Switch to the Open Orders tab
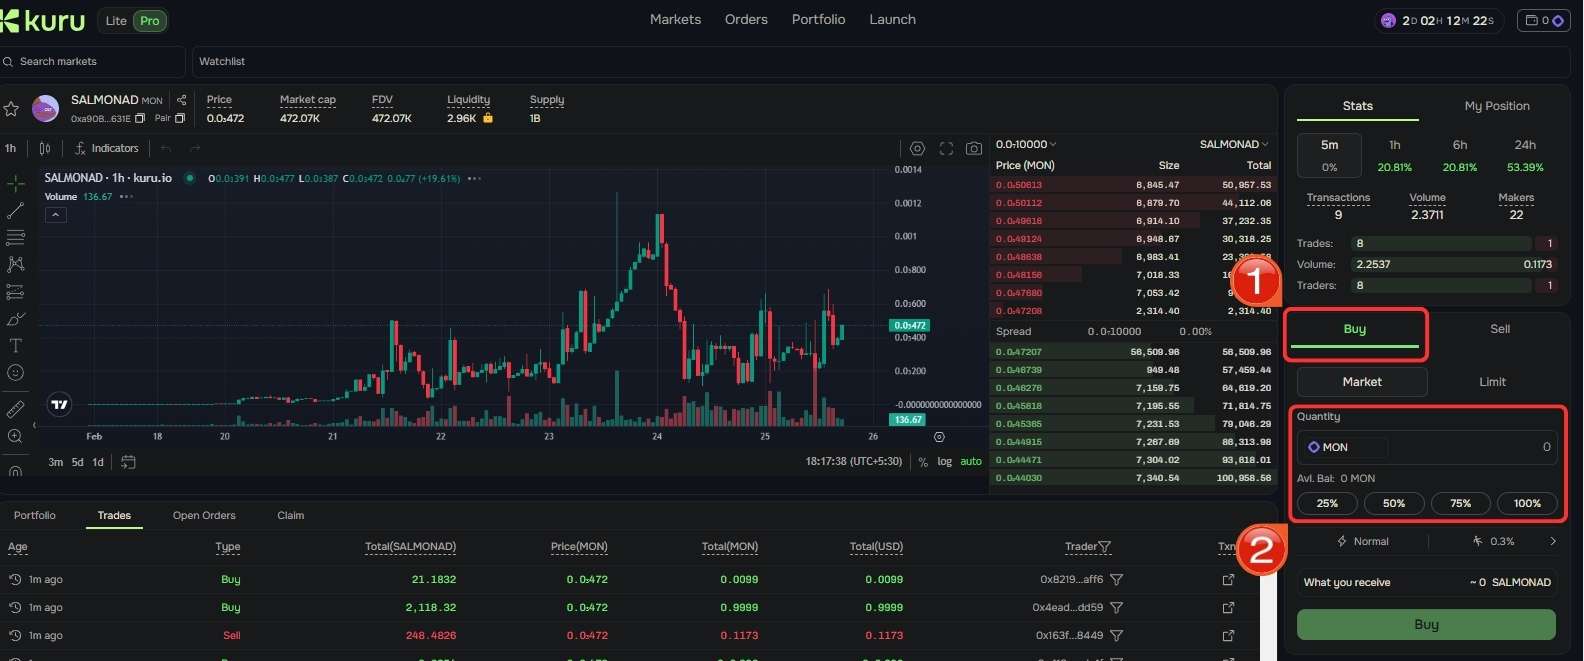Screen dimensions: 1584x661 pyautogui.click(x=204, y=516)
